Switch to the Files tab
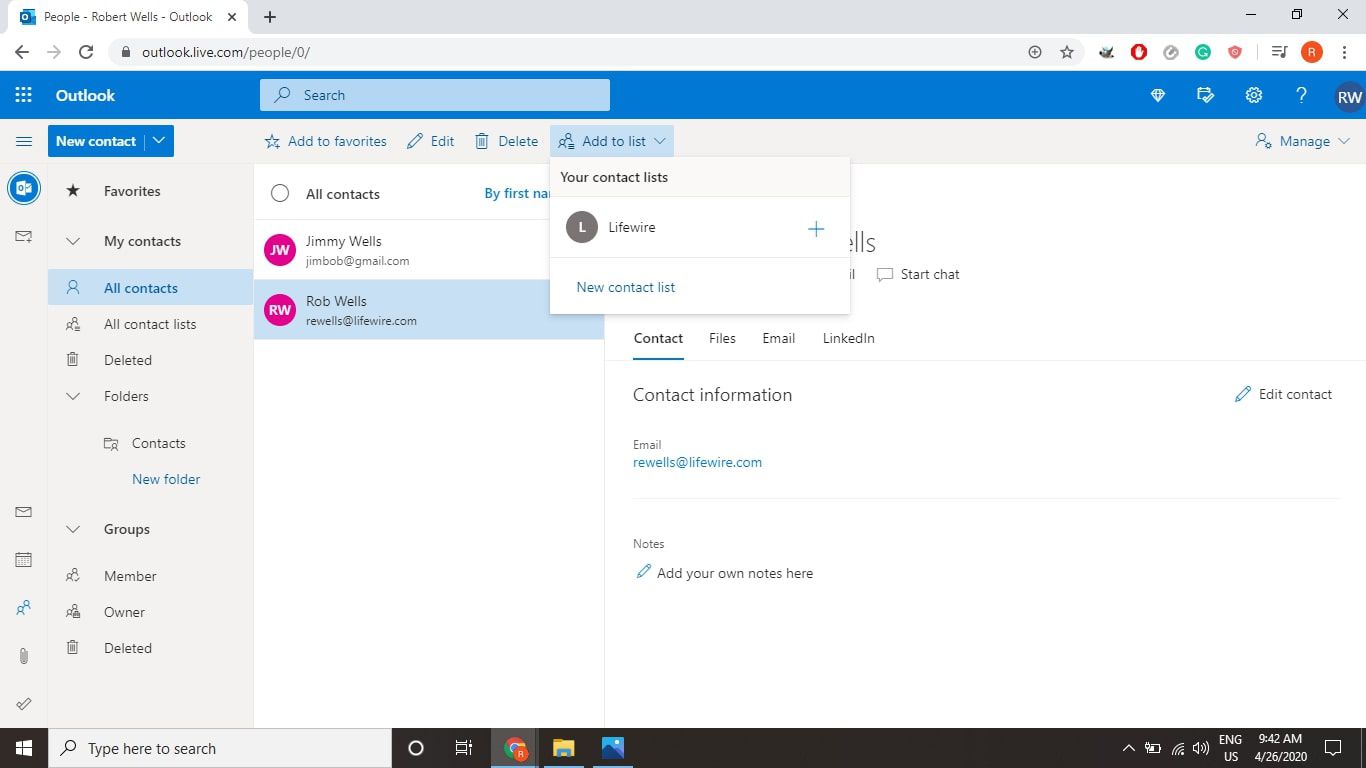Image resolution: width=1366 pixels, height=768 pixels. (722, 338)
